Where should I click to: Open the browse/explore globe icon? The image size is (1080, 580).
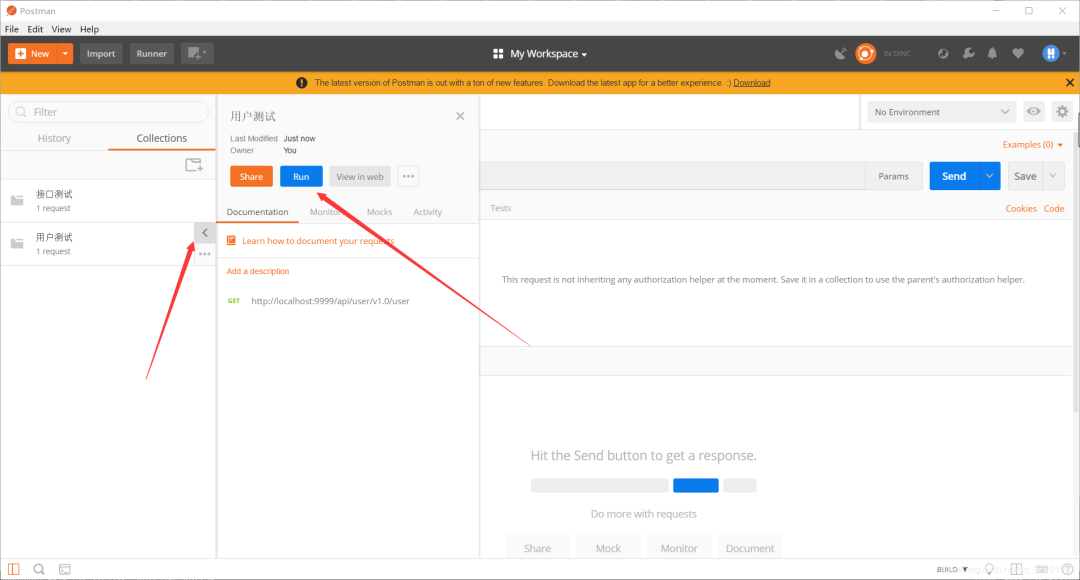coord(943,54)
